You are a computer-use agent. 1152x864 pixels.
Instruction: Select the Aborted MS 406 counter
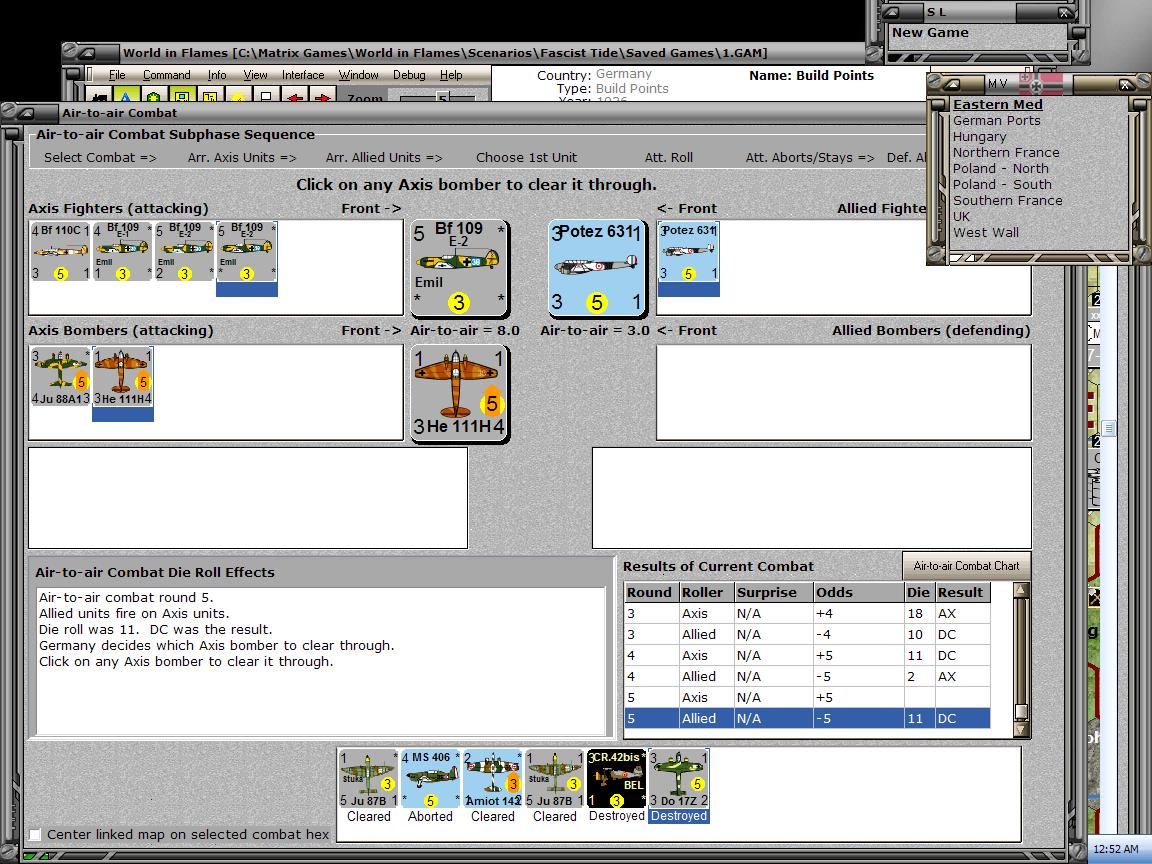coord(431,779)
